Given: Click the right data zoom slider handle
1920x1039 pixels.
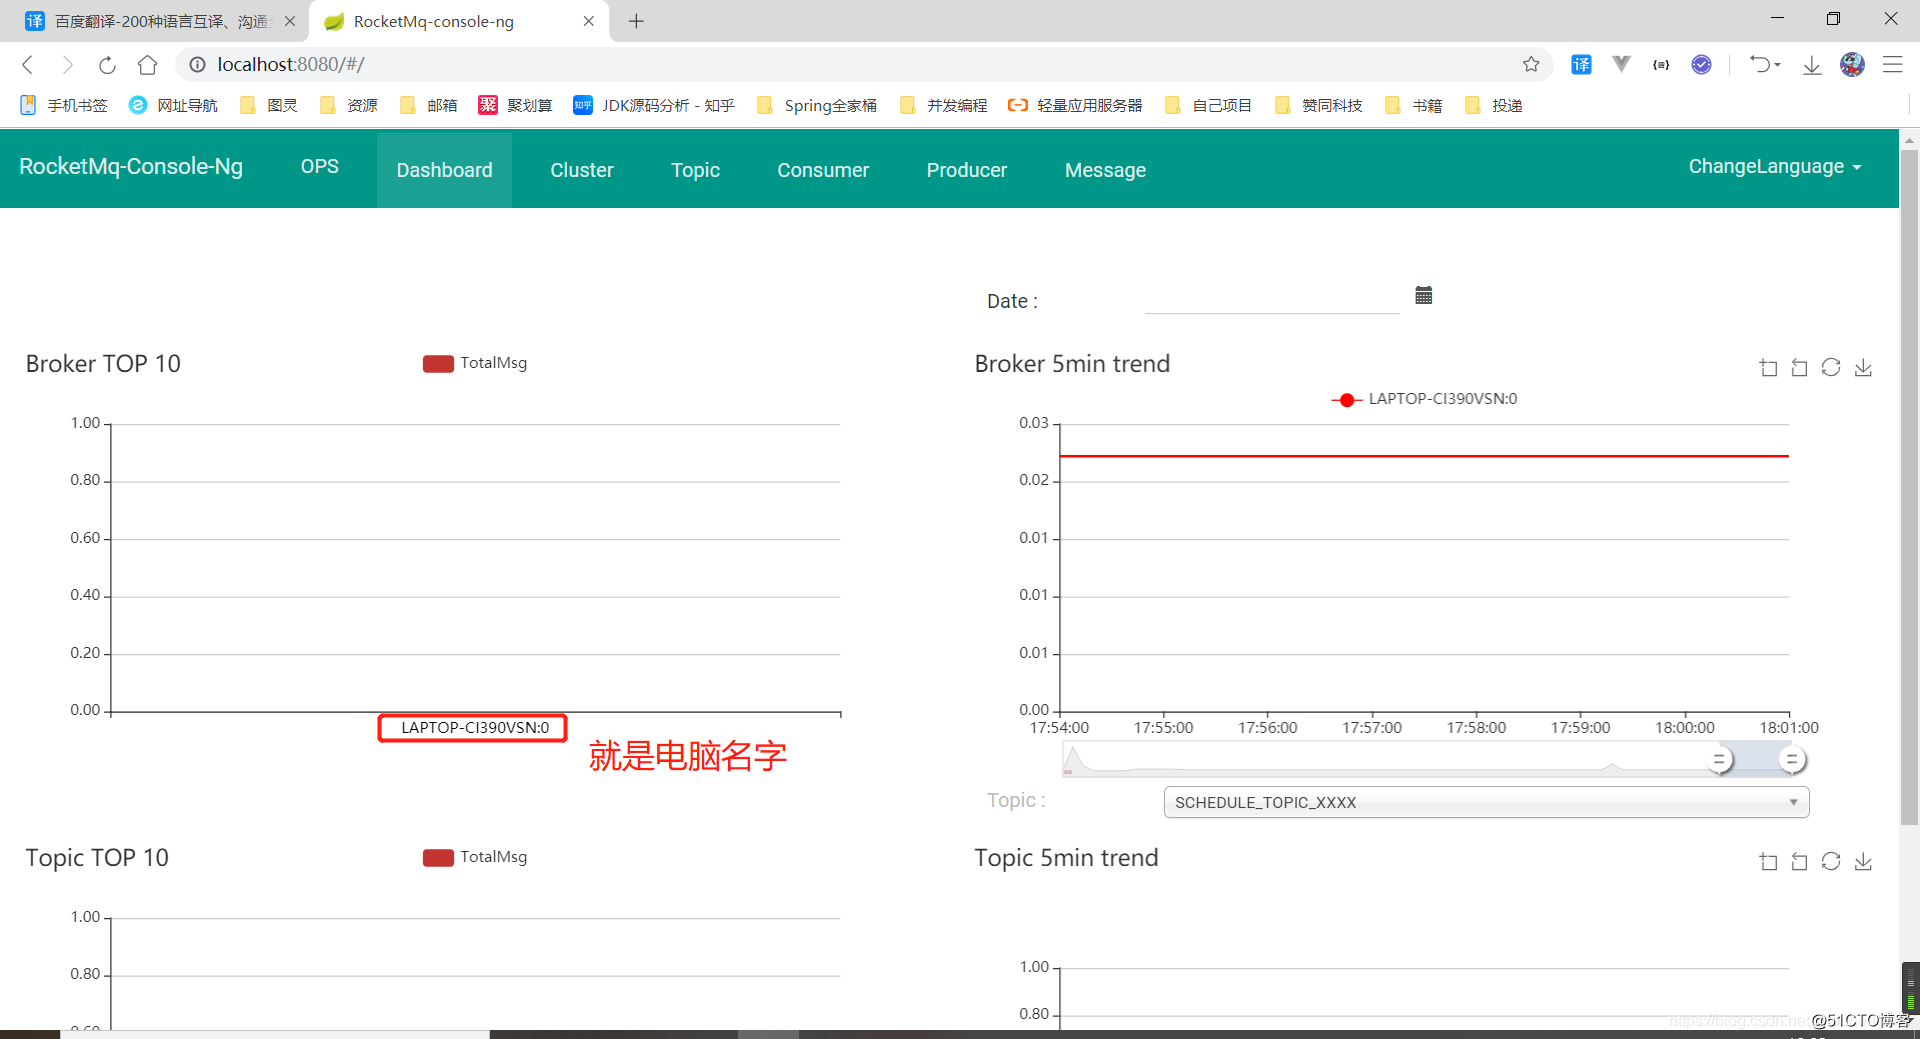Looking at the screenshot, I should click(x=1792, y=760).
